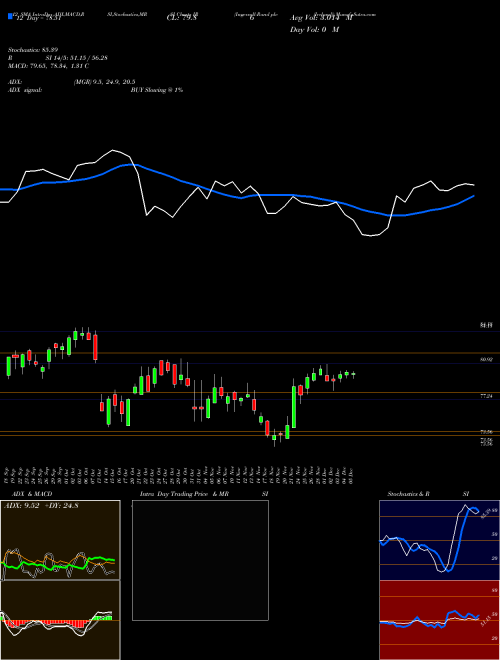Click the '12 Day = 78.31' label
500x660 pixels.
pyautogui.click(x=37, y=18)
